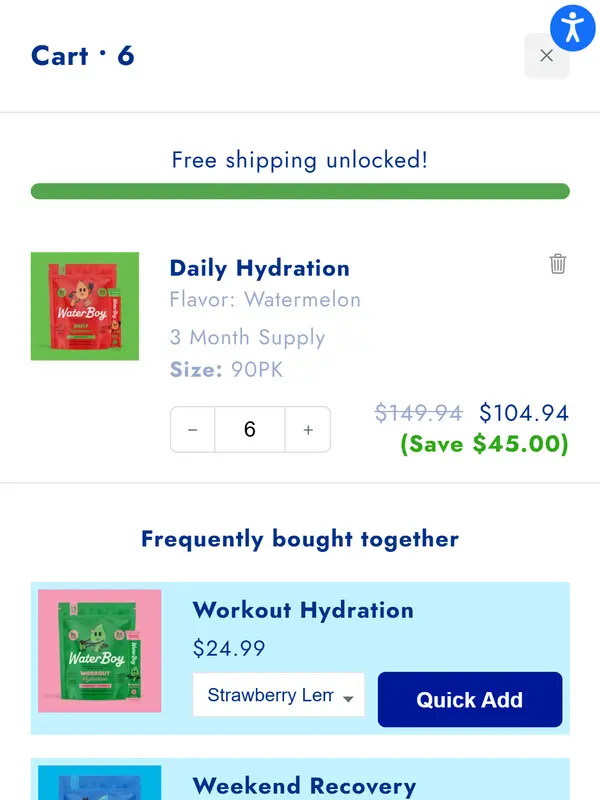Click the Cart heading with item count
The width and height of the screenshot is (600, 800).
coord(82,56)
